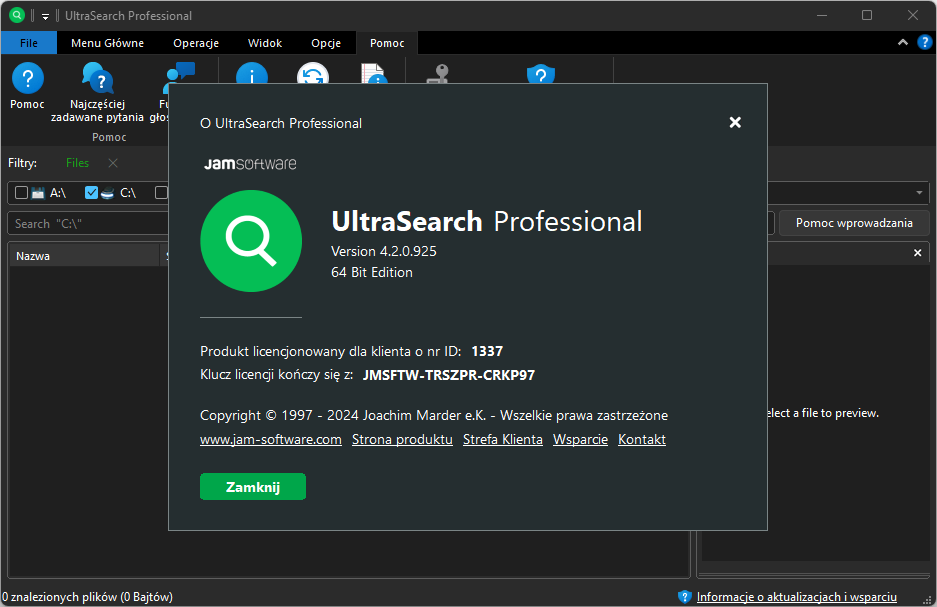Click the status text 0 znalezionych plików
This screenshot has width=937, height=607.
pyautogui.click(x=59, y=597)
